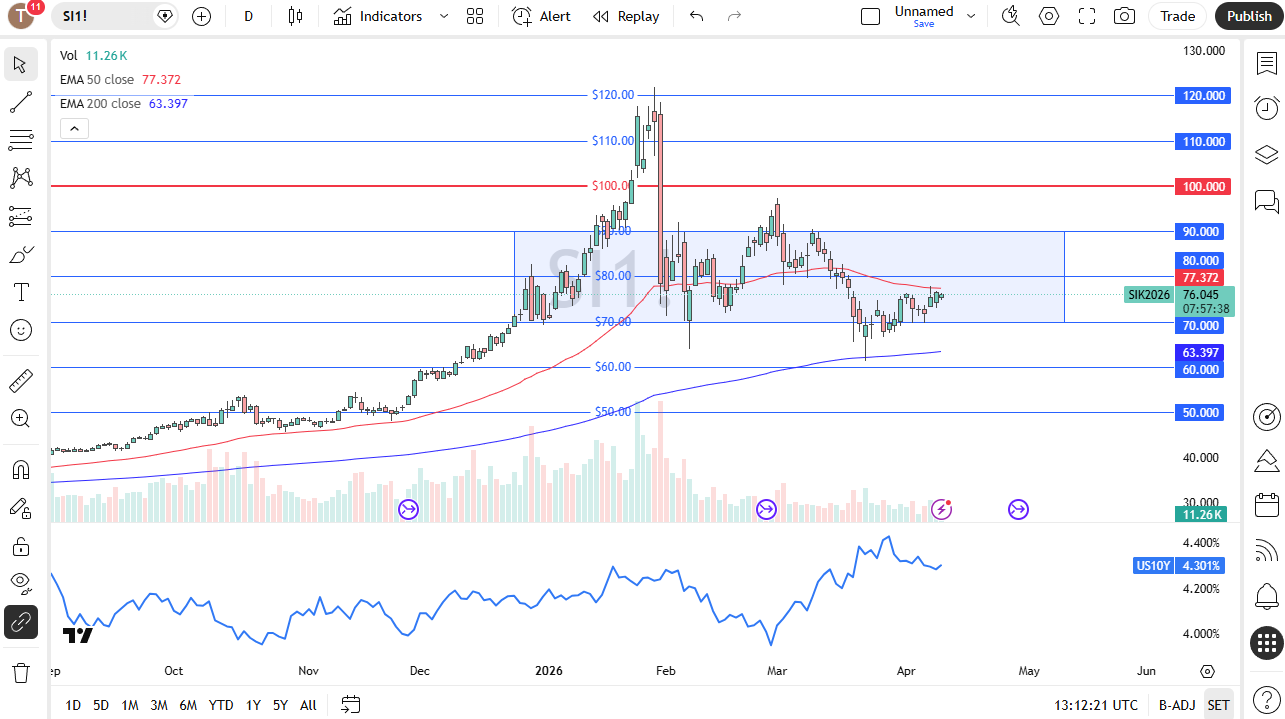This screenshot has width=1285, height=719.
Task: Open timezone menu at 13:12:21 UTC
Action: [x=1096, y=705]
